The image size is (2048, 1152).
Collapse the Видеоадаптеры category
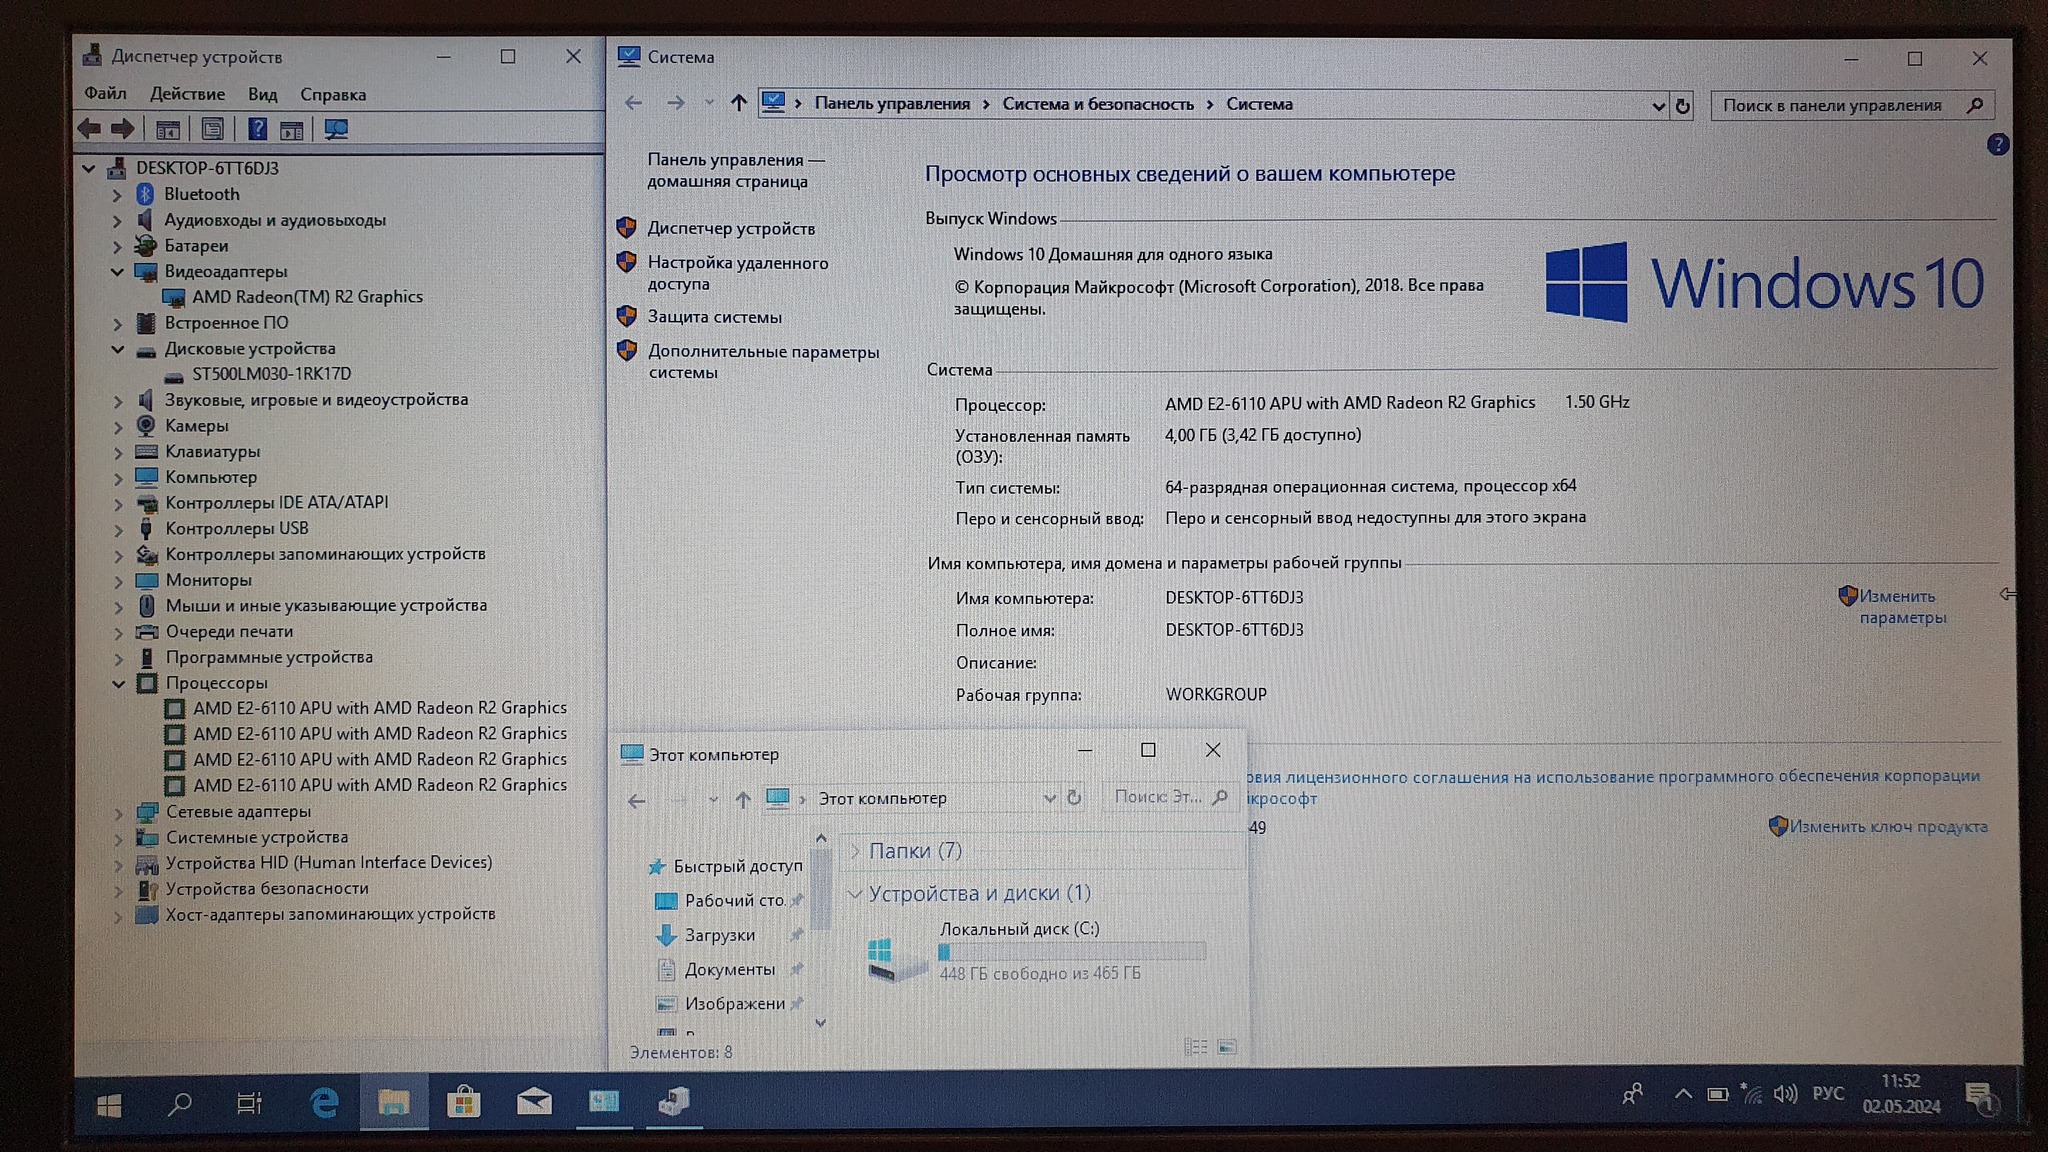pos(118,272)
